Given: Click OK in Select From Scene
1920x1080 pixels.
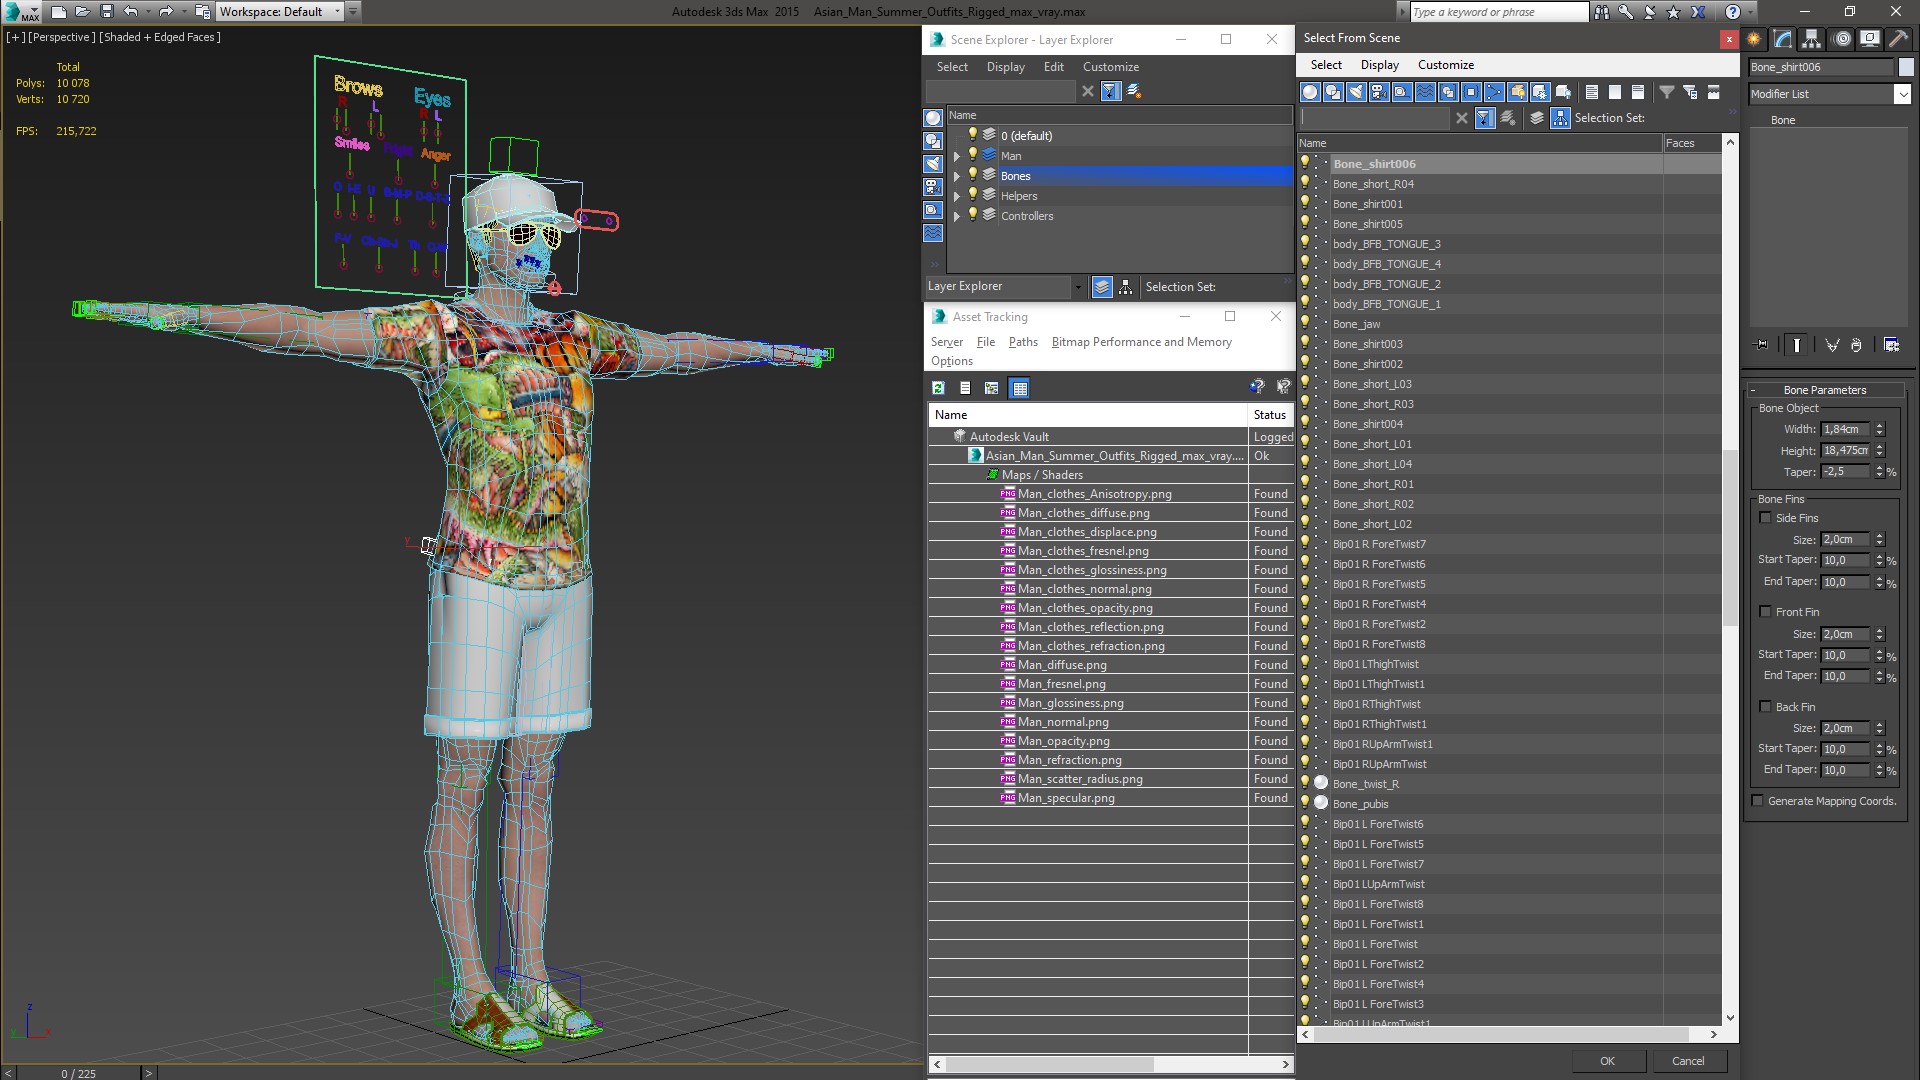Looking at the screenshot, I should (1607, 1061).
